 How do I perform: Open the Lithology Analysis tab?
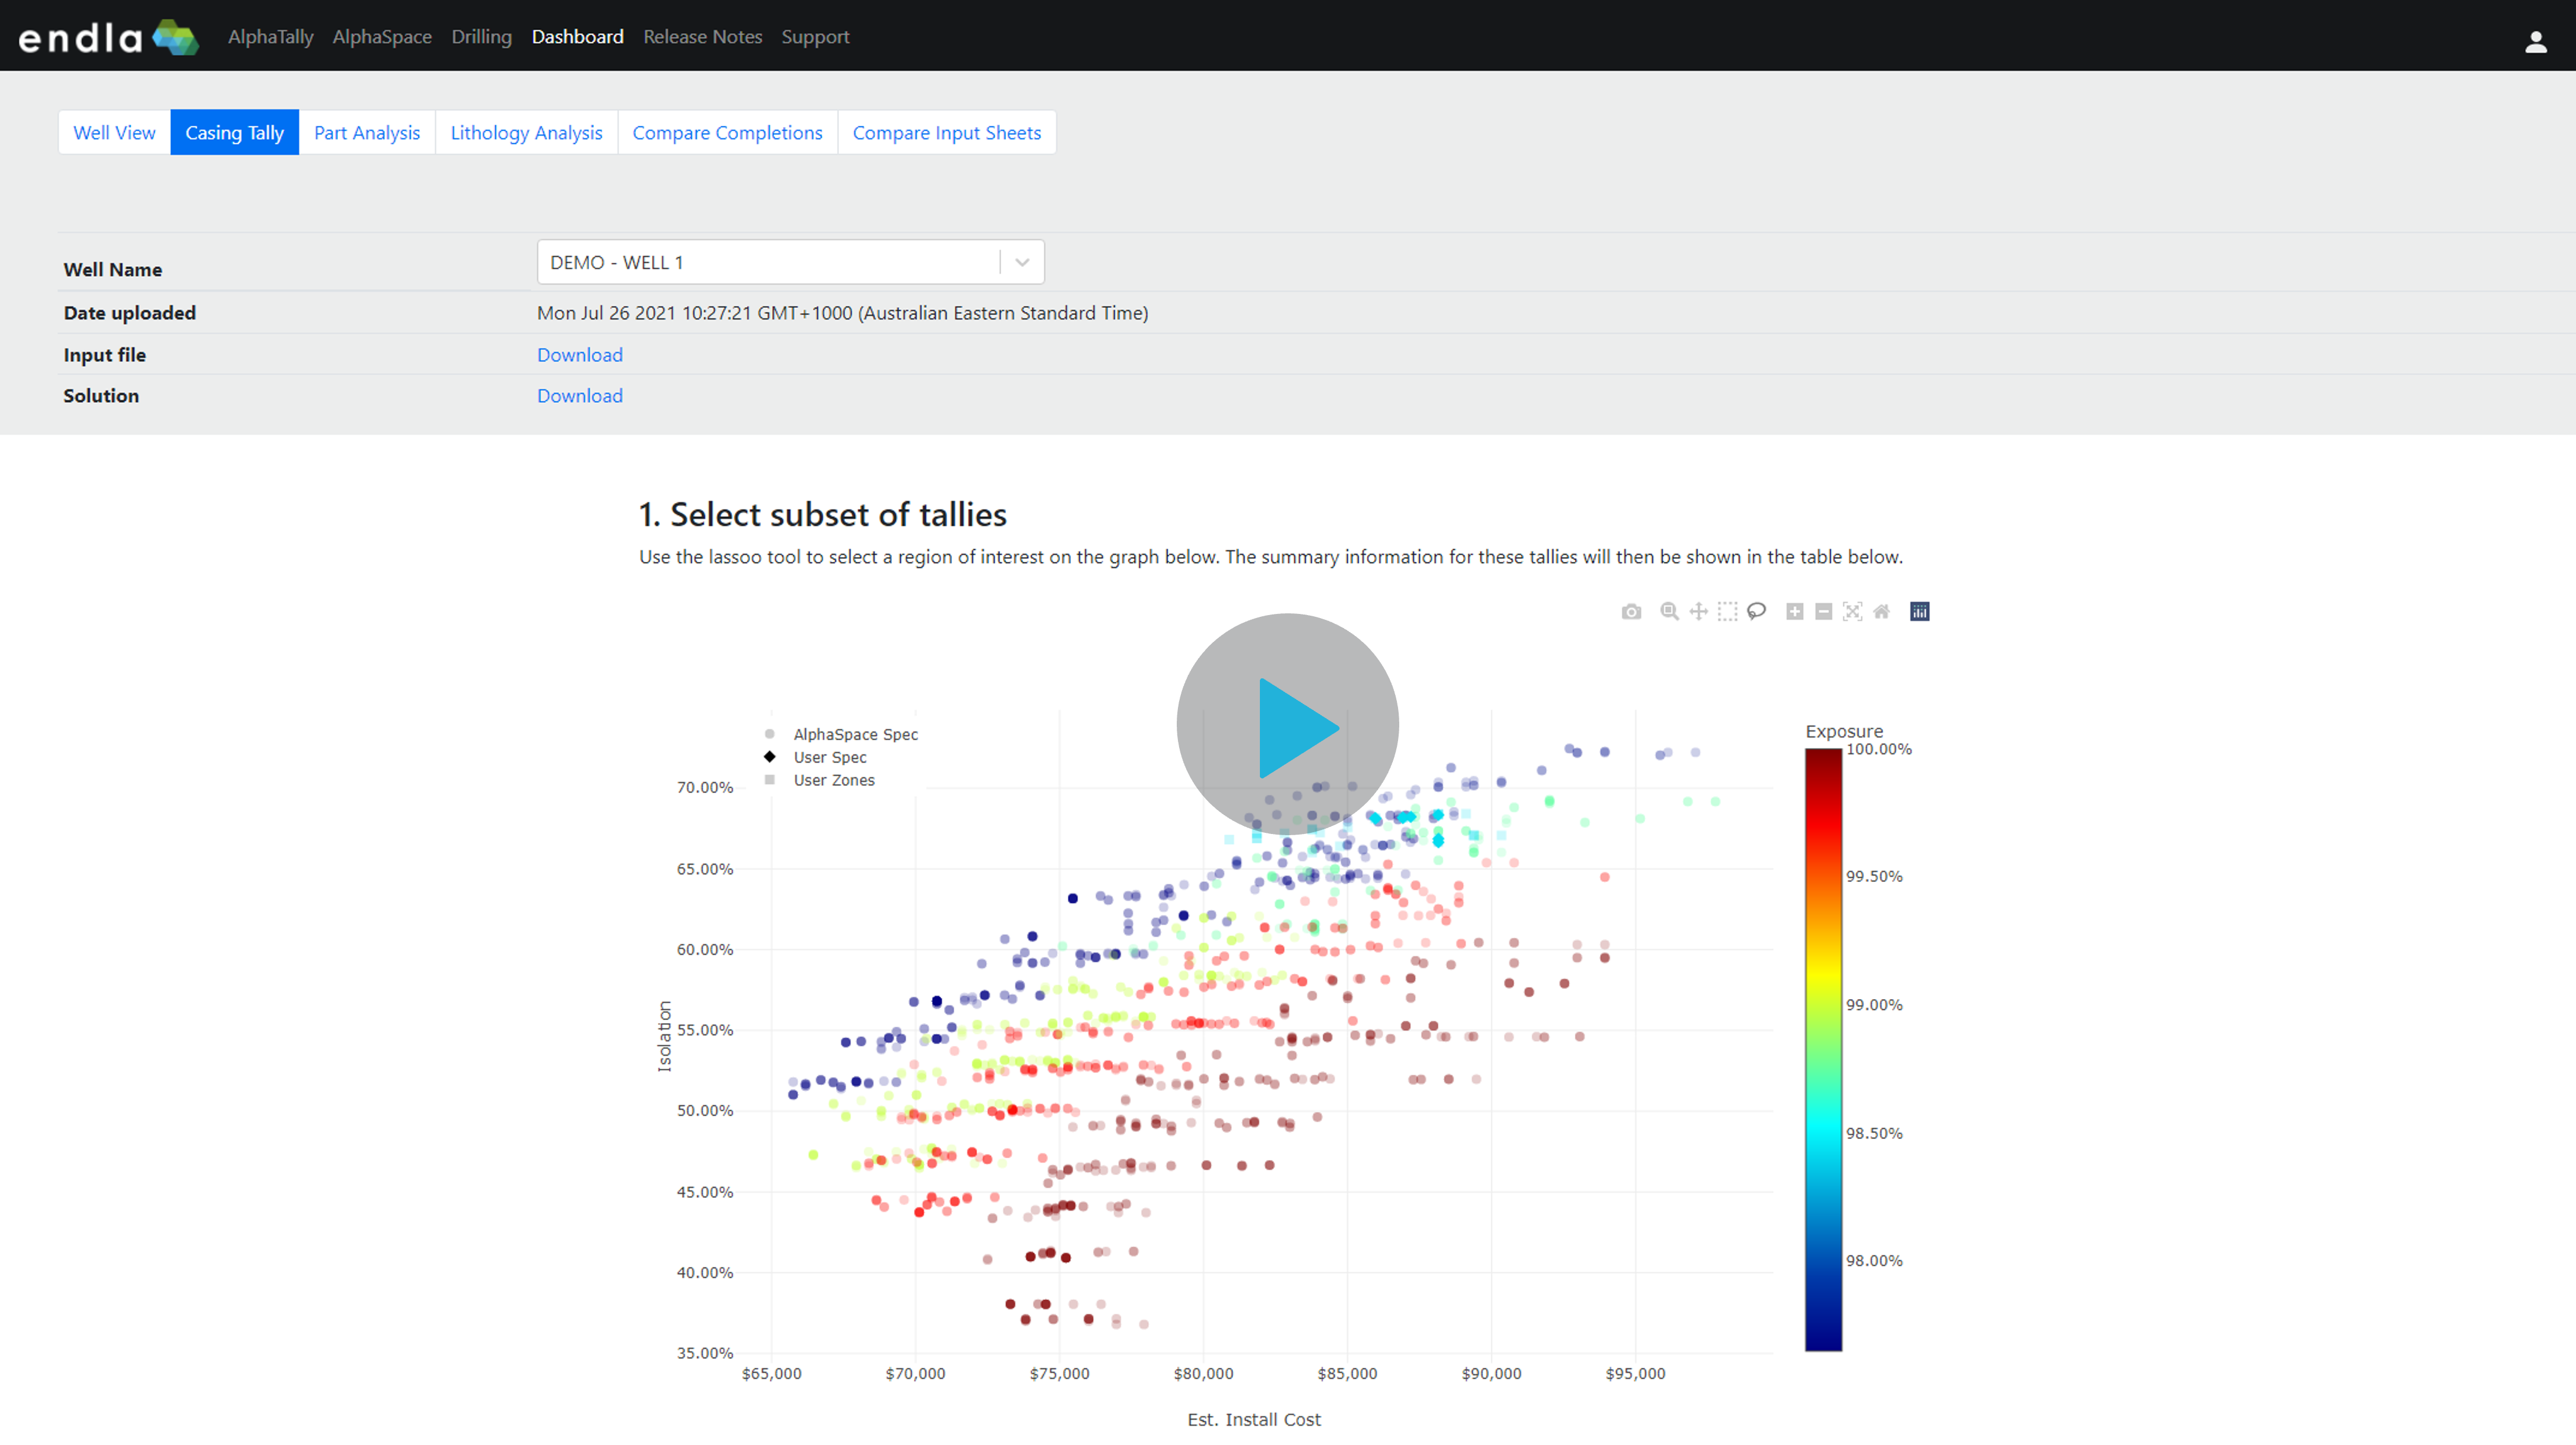pos(526,132)
